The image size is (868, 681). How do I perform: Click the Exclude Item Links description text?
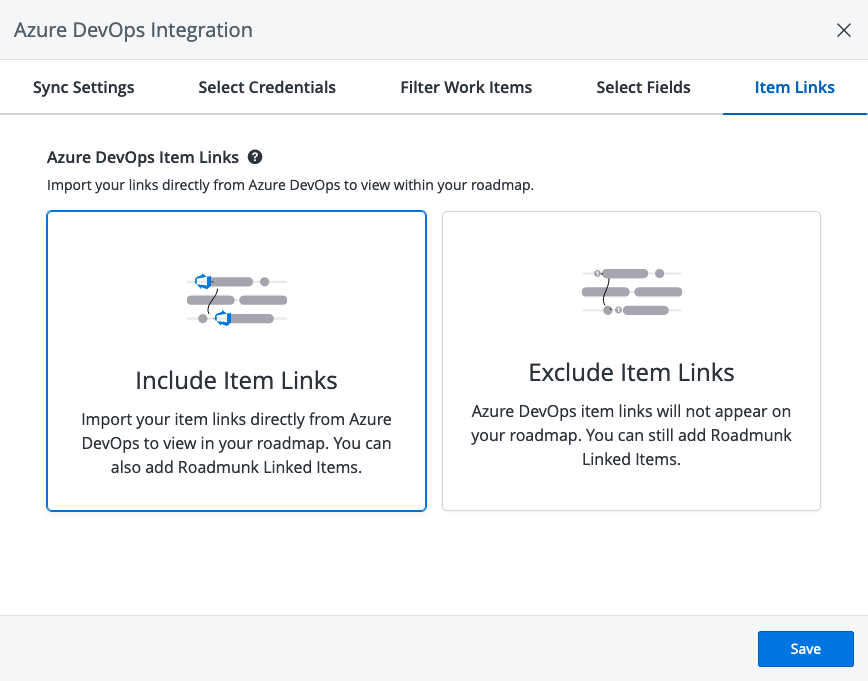[631, 435]
